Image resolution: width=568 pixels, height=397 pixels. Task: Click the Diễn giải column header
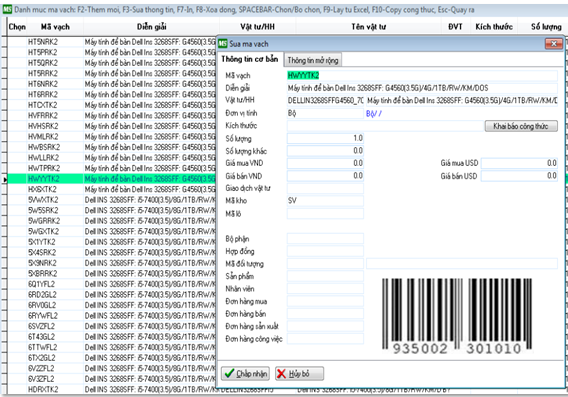tap(151, 27)
